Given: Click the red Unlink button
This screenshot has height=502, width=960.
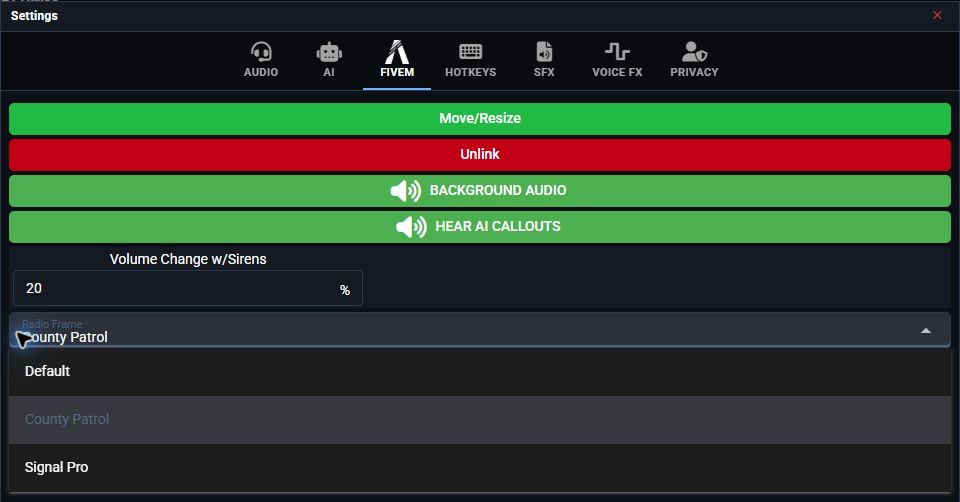Looking at the screenshot, I should coord(479,154).
